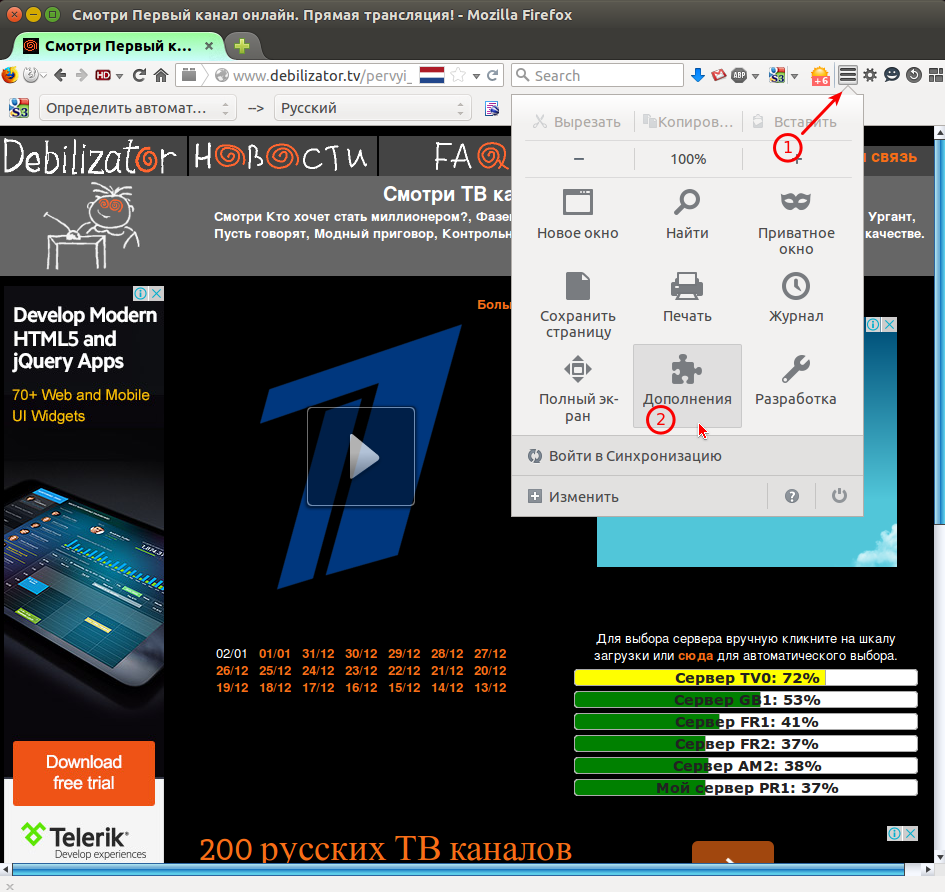Zoom out with the minus button

pyautogui.click(x=579, y=159)
